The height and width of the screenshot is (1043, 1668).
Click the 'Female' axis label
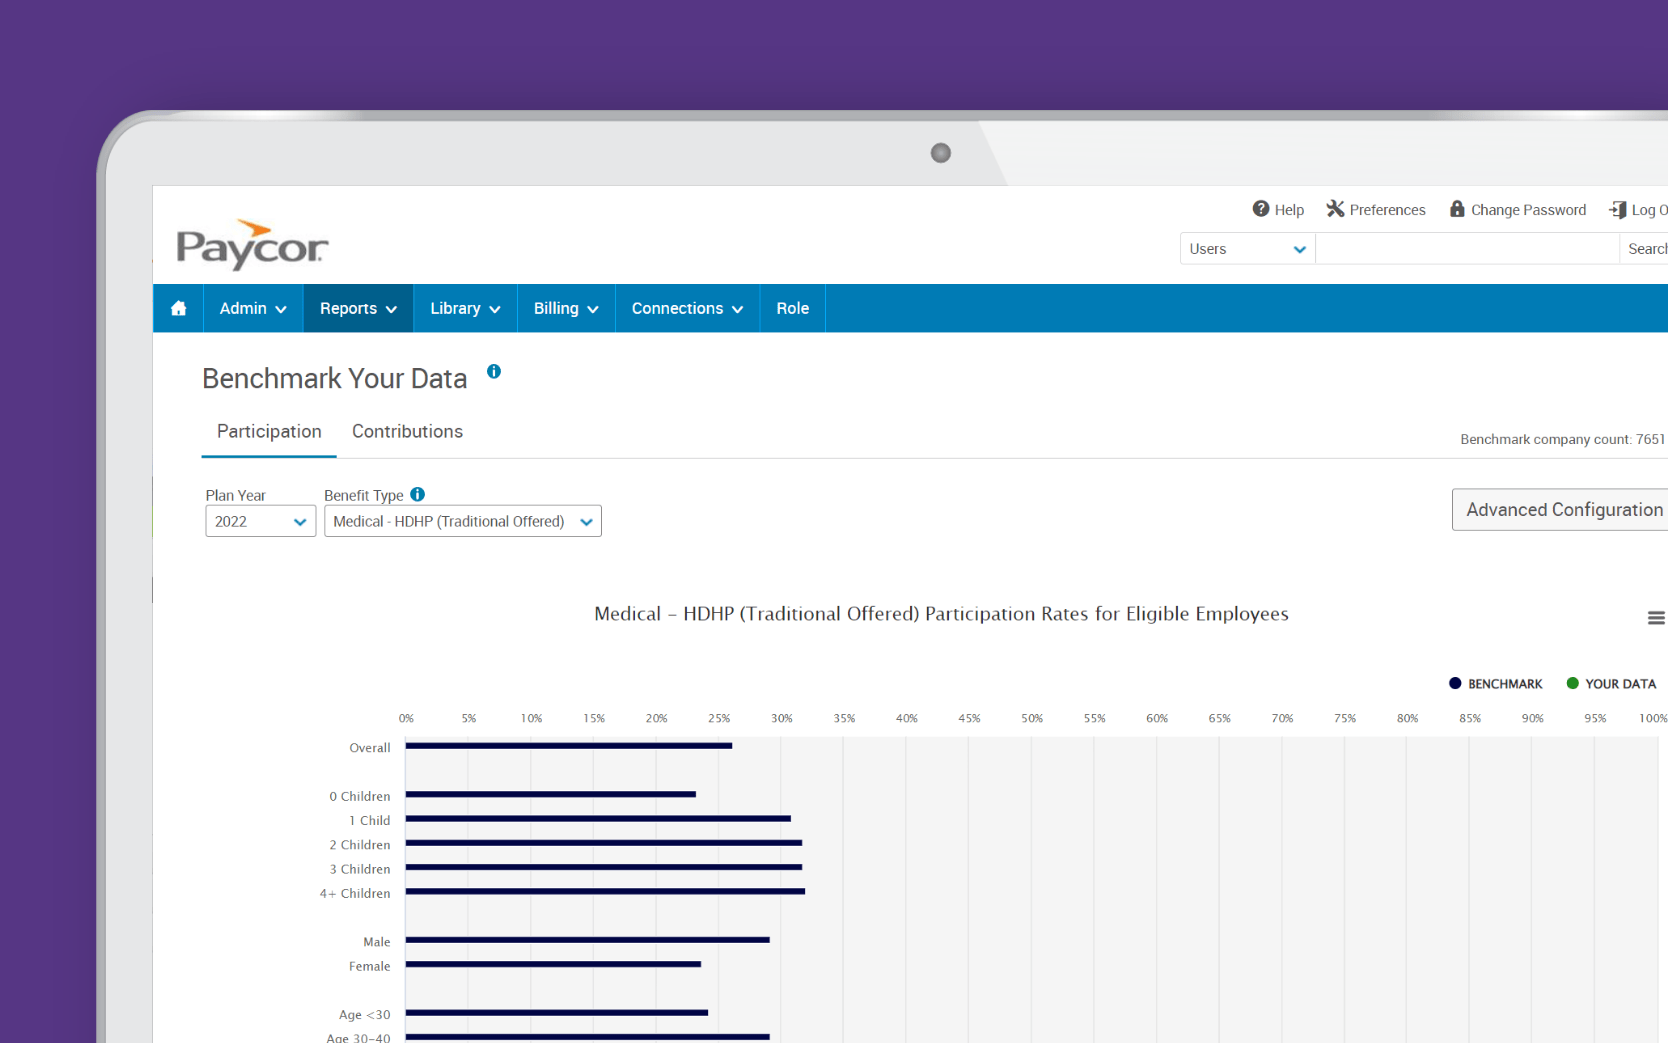pyautogui.click(x=369, y=966)
